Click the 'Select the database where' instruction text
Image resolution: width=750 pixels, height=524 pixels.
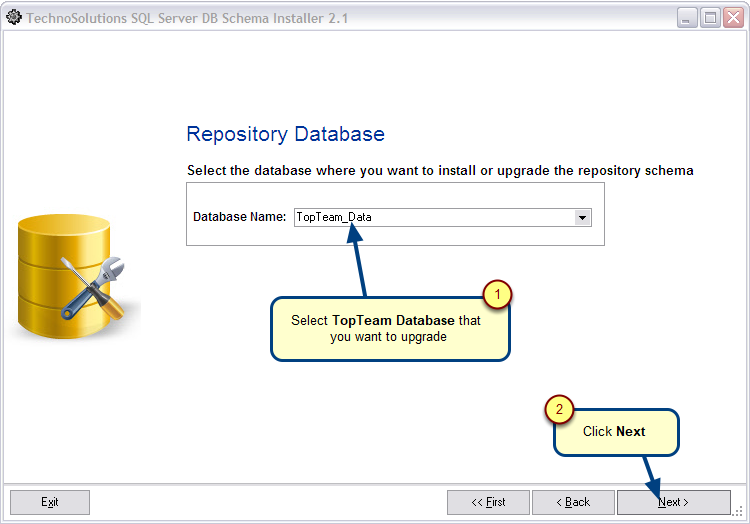pyautogui.click(x=440, y=171)
